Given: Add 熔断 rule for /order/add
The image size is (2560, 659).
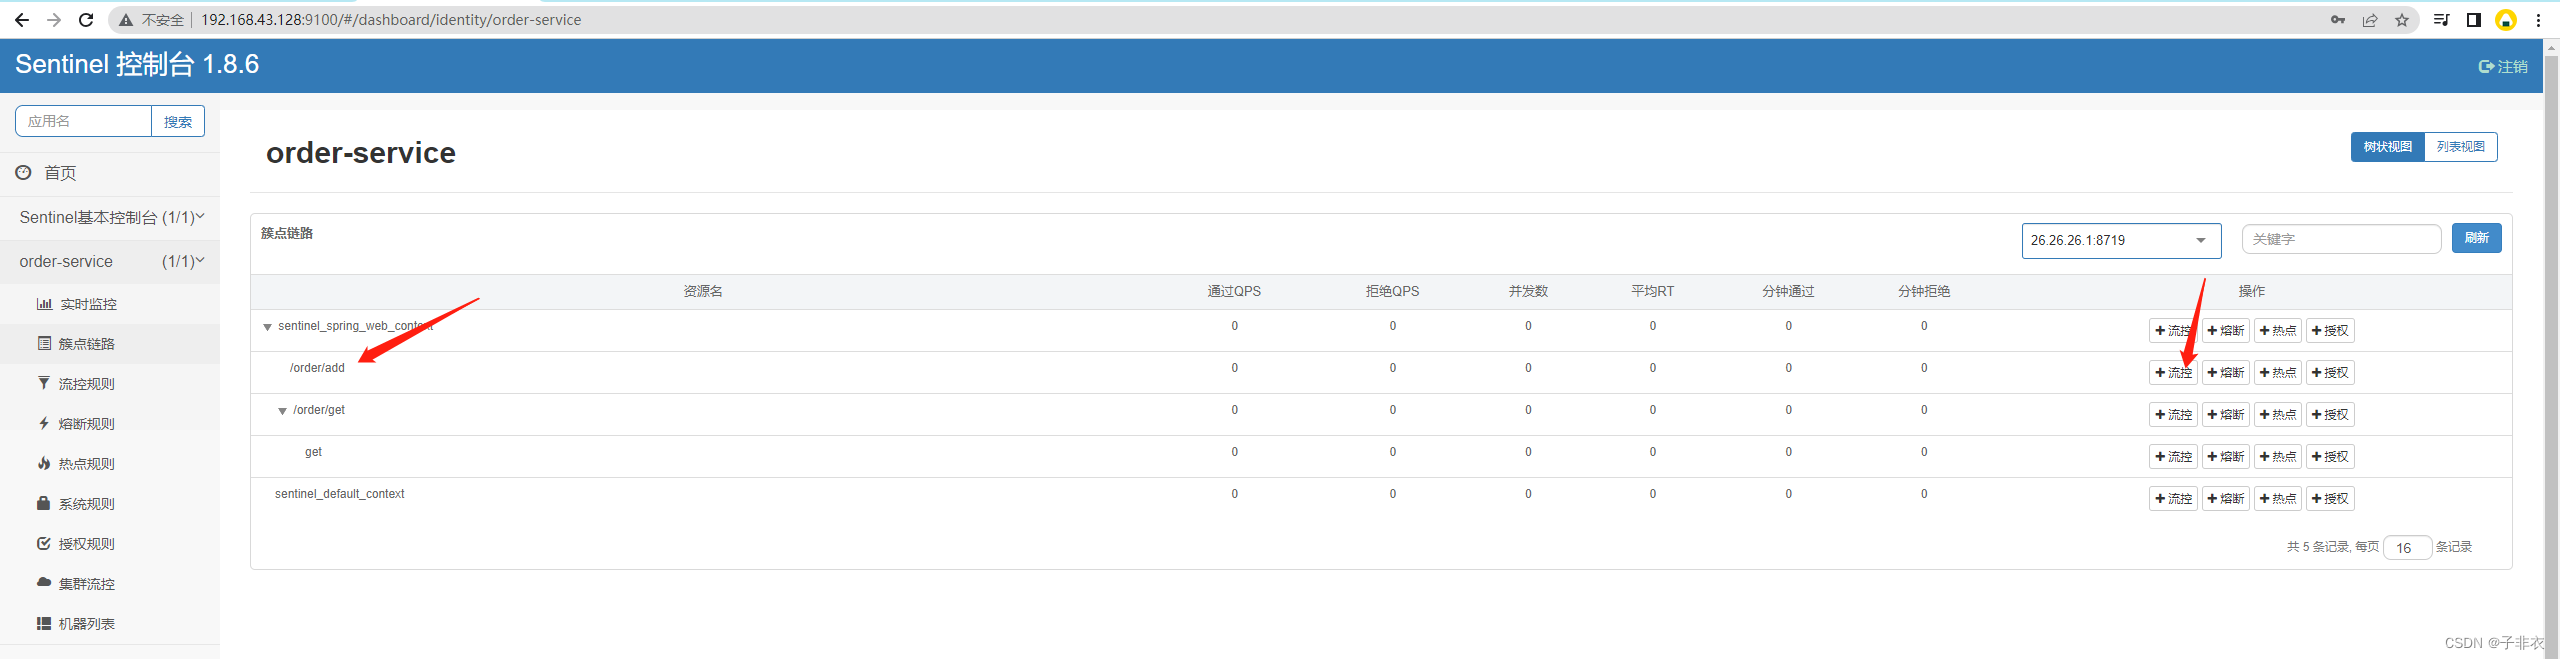Looking at the screenshot, I should coord(2225,373).
